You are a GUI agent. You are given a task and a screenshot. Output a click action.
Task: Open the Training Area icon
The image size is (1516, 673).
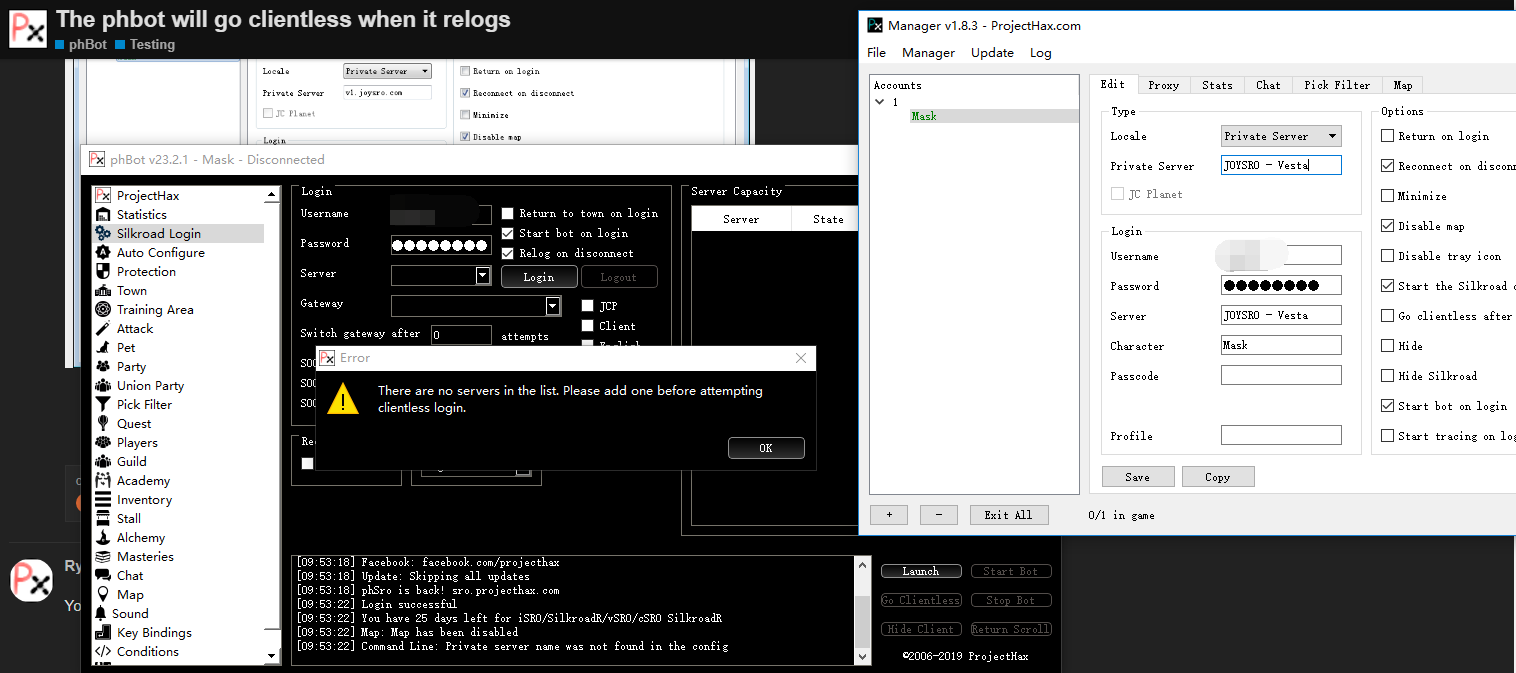(103, 310)
